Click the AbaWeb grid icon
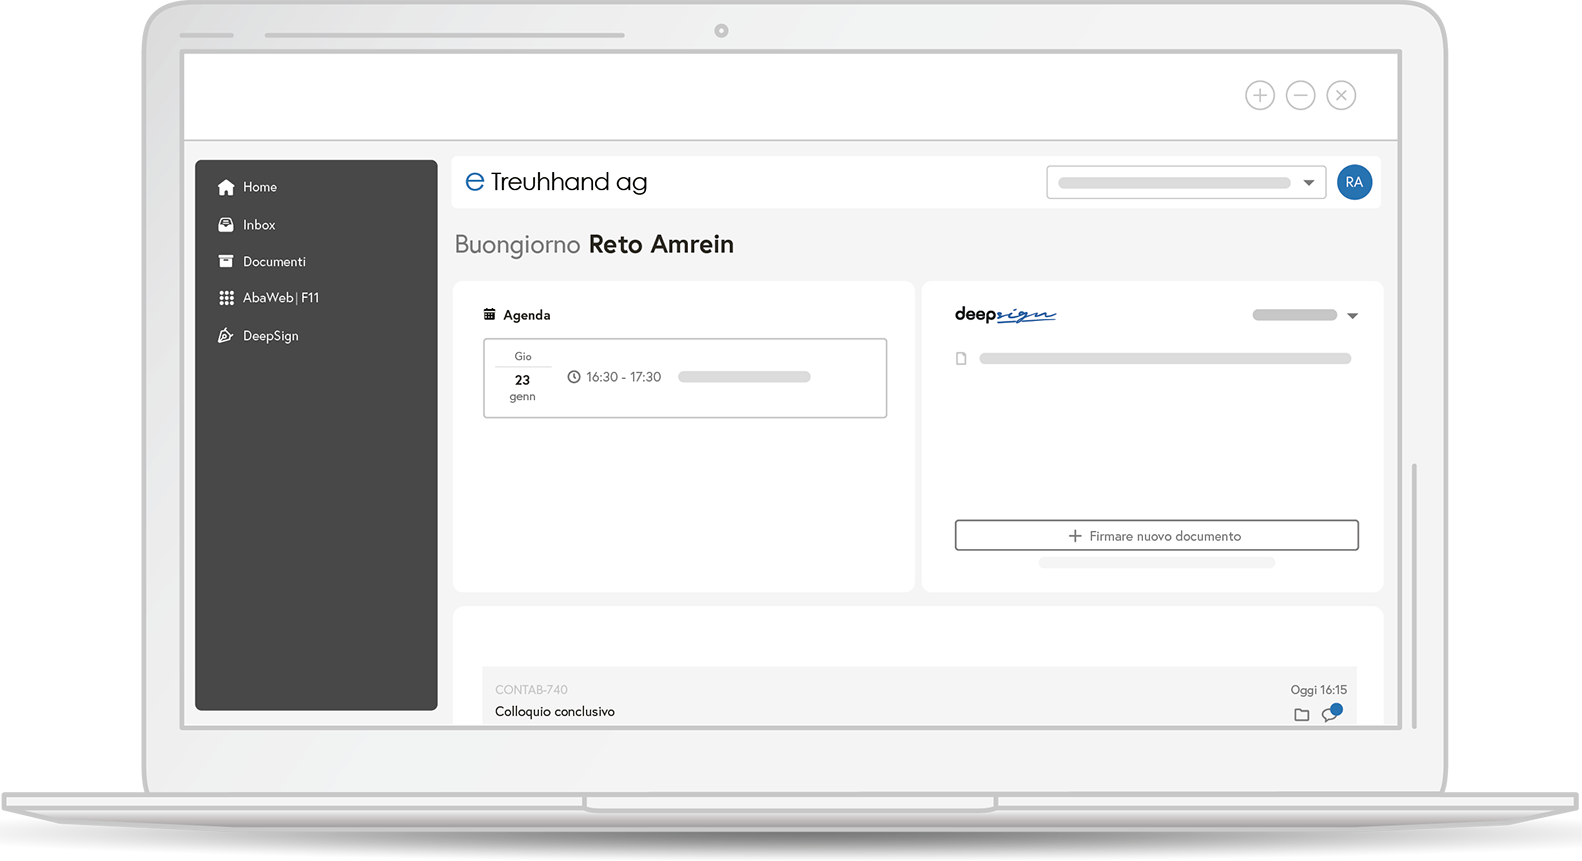This screenshot has width=1582, height=861. coord(226,298)
